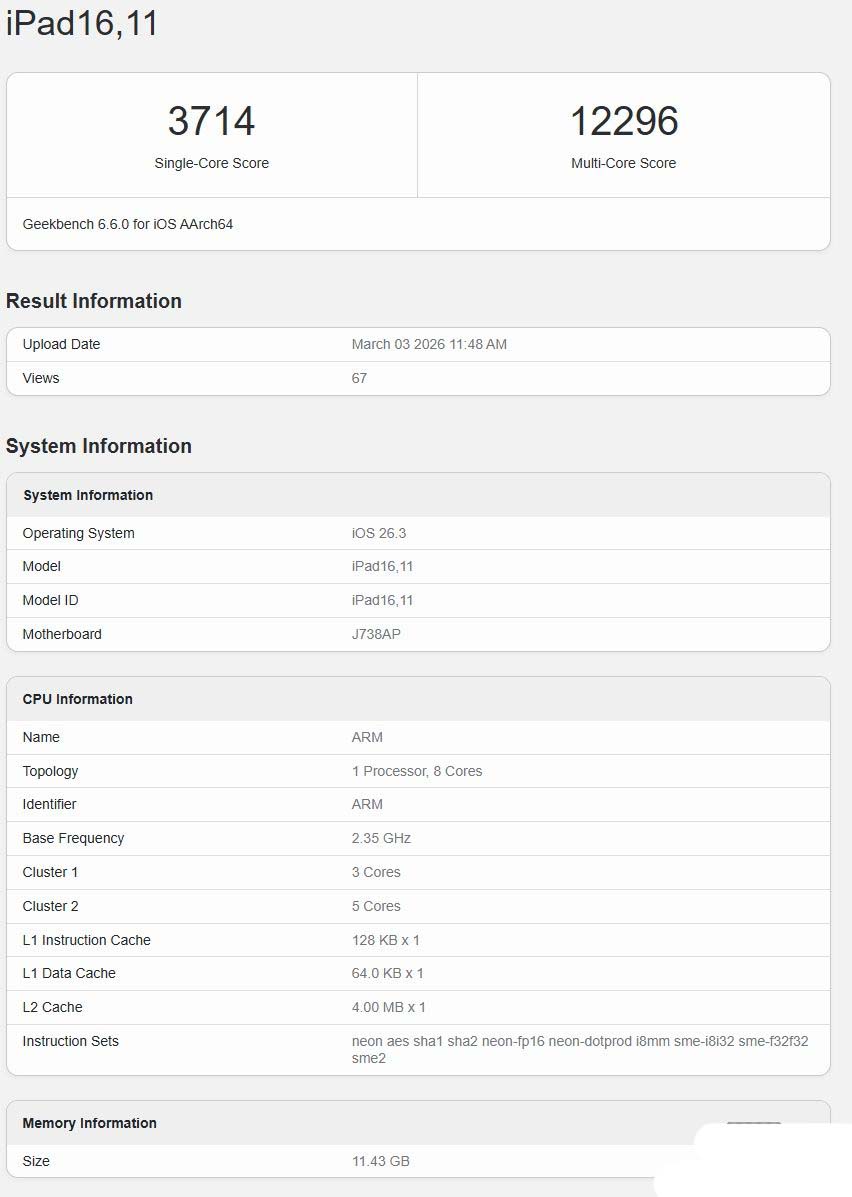This screenshot has height=1197, width=852.
Task: Click the Cluster 2 row label
Action: click(x=50, y=906)
